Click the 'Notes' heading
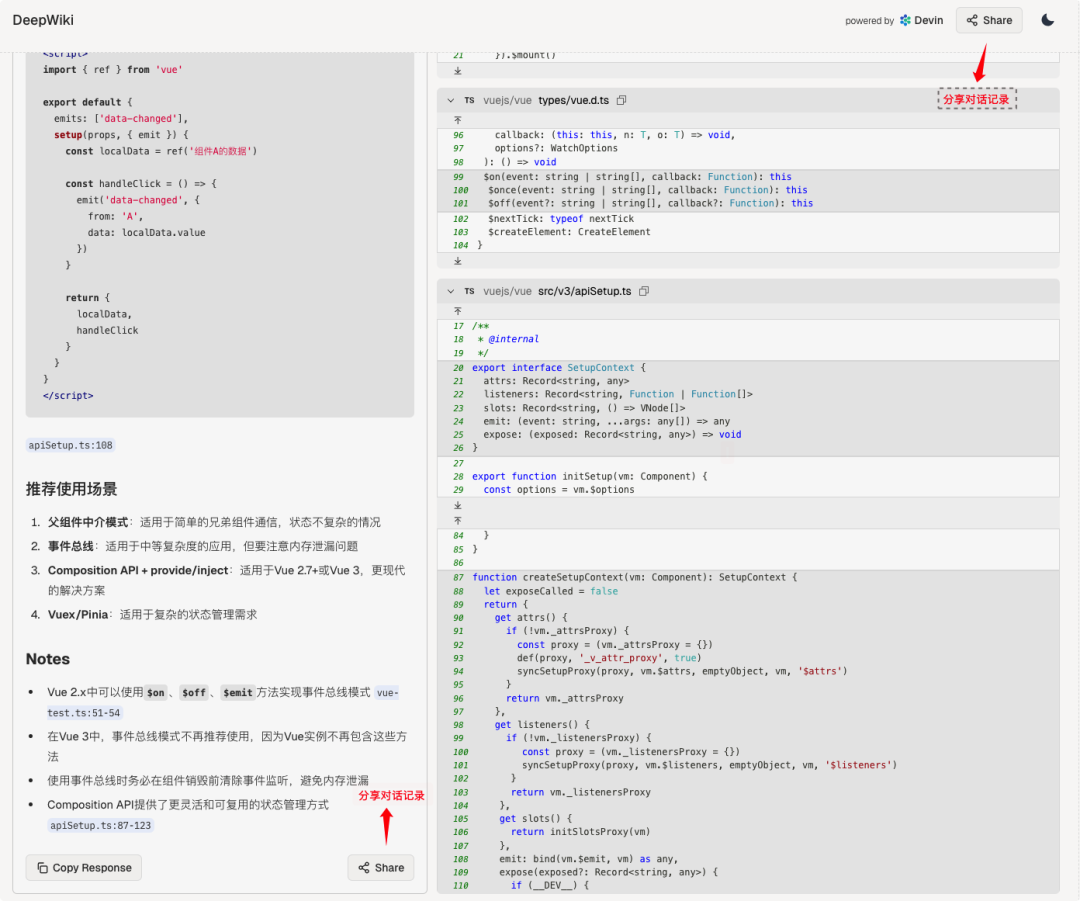The height and width of the screenshot is (901, 1080). pyautogui.click(x=48, y=659)
